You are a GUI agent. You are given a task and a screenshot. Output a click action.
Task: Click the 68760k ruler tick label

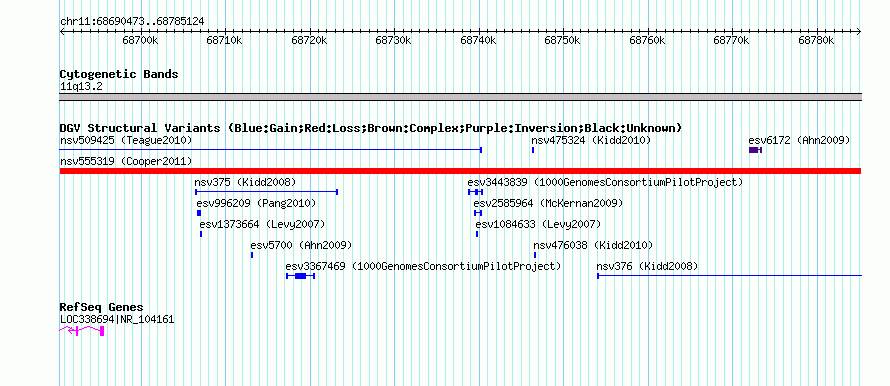648,41
